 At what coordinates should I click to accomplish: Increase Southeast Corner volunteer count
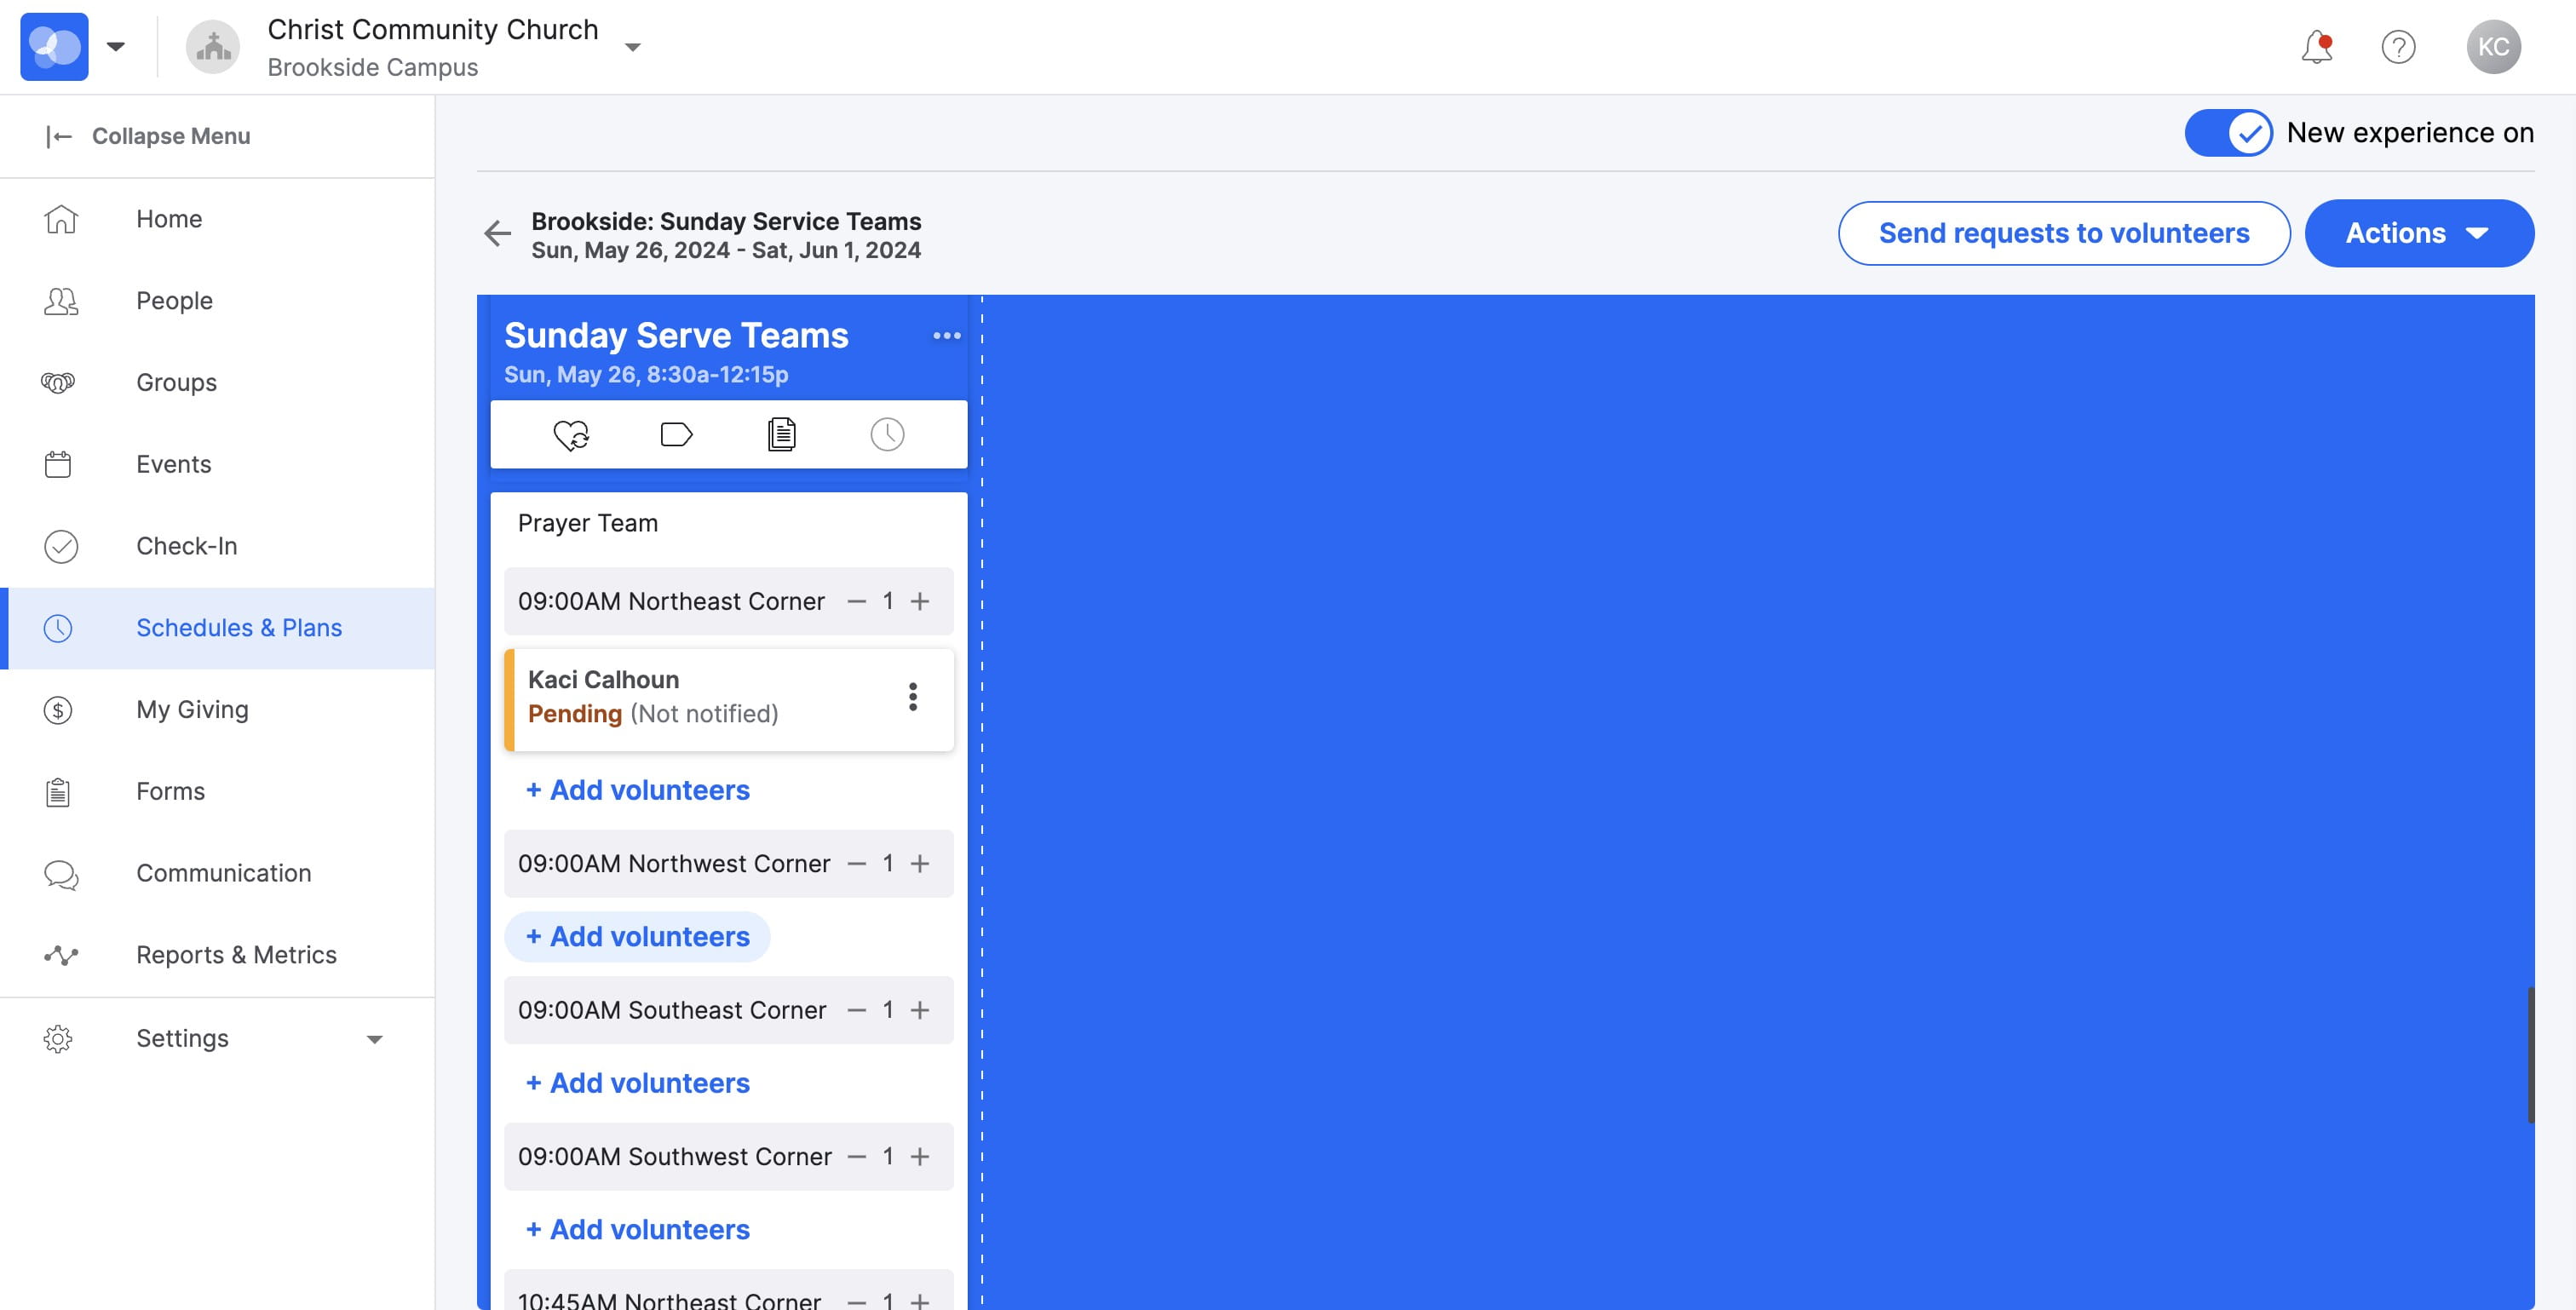pyautogui.click(x=919, y=1011)
